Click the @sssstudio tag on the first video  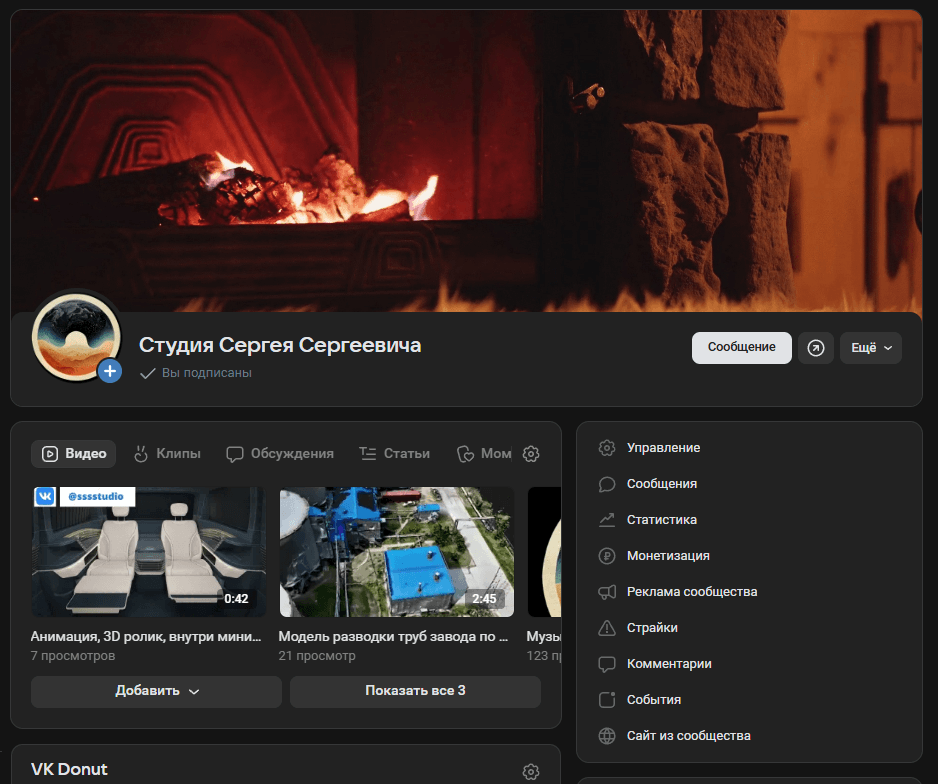click(96, 496)
